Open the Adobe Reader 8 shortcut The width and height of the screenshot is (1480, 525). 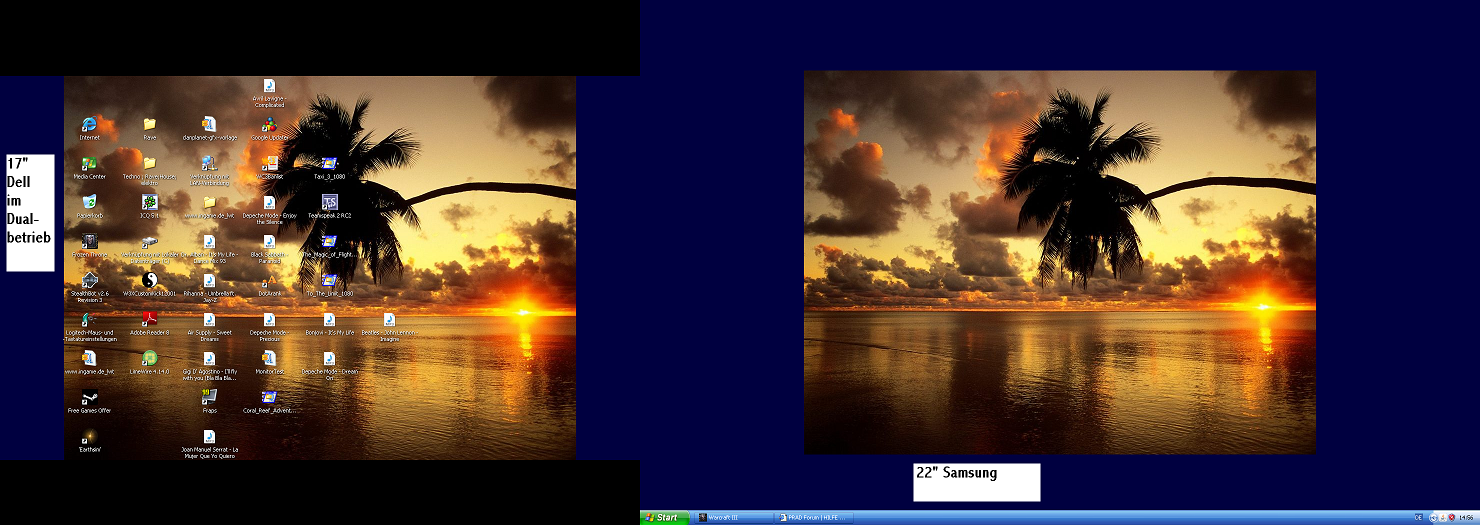tap(149, 320)
